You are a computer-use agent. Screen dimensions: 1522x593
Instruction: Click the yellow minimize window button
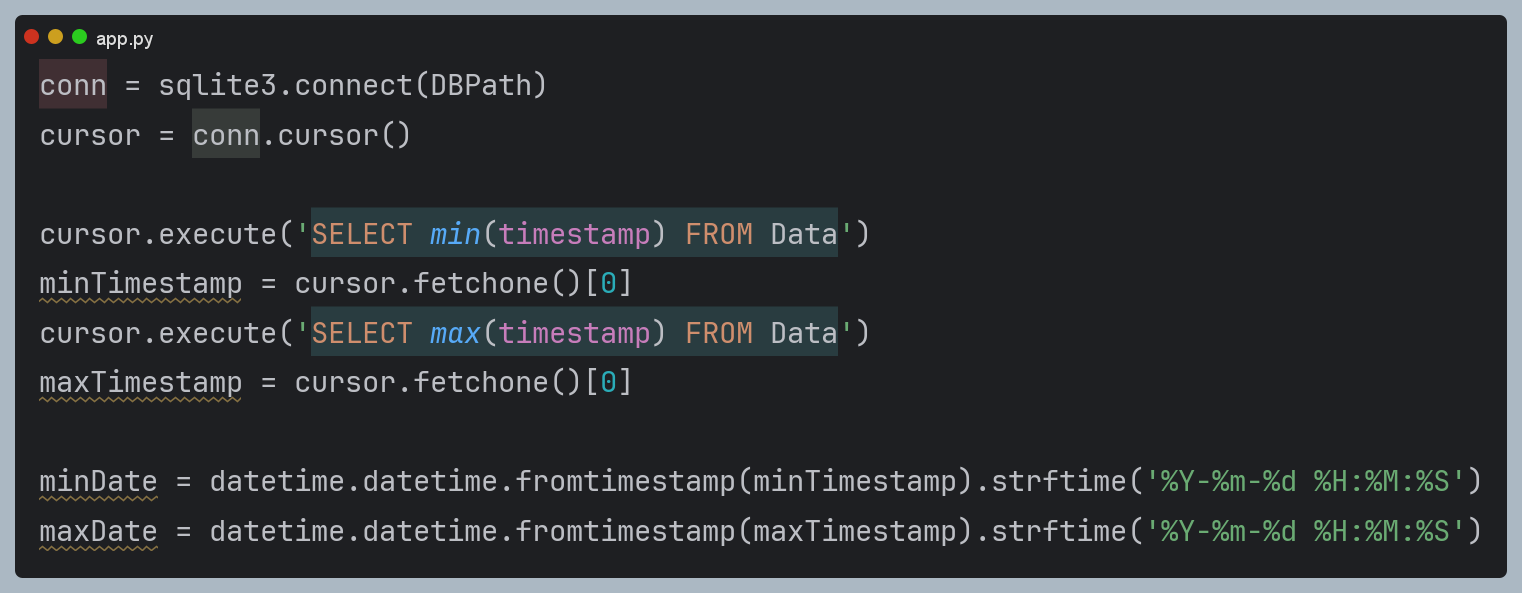(56, 37)
